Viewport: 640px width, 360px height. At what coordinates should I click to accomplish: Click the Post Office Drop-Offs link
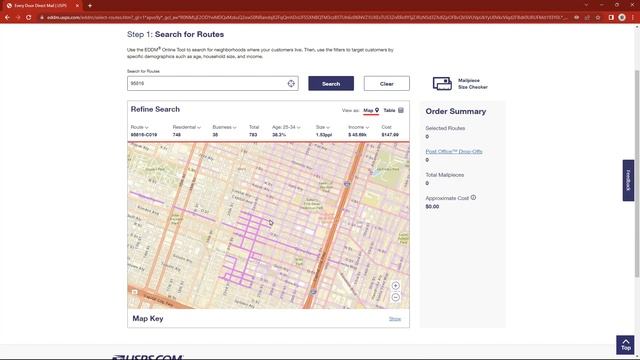coord(454,151)
